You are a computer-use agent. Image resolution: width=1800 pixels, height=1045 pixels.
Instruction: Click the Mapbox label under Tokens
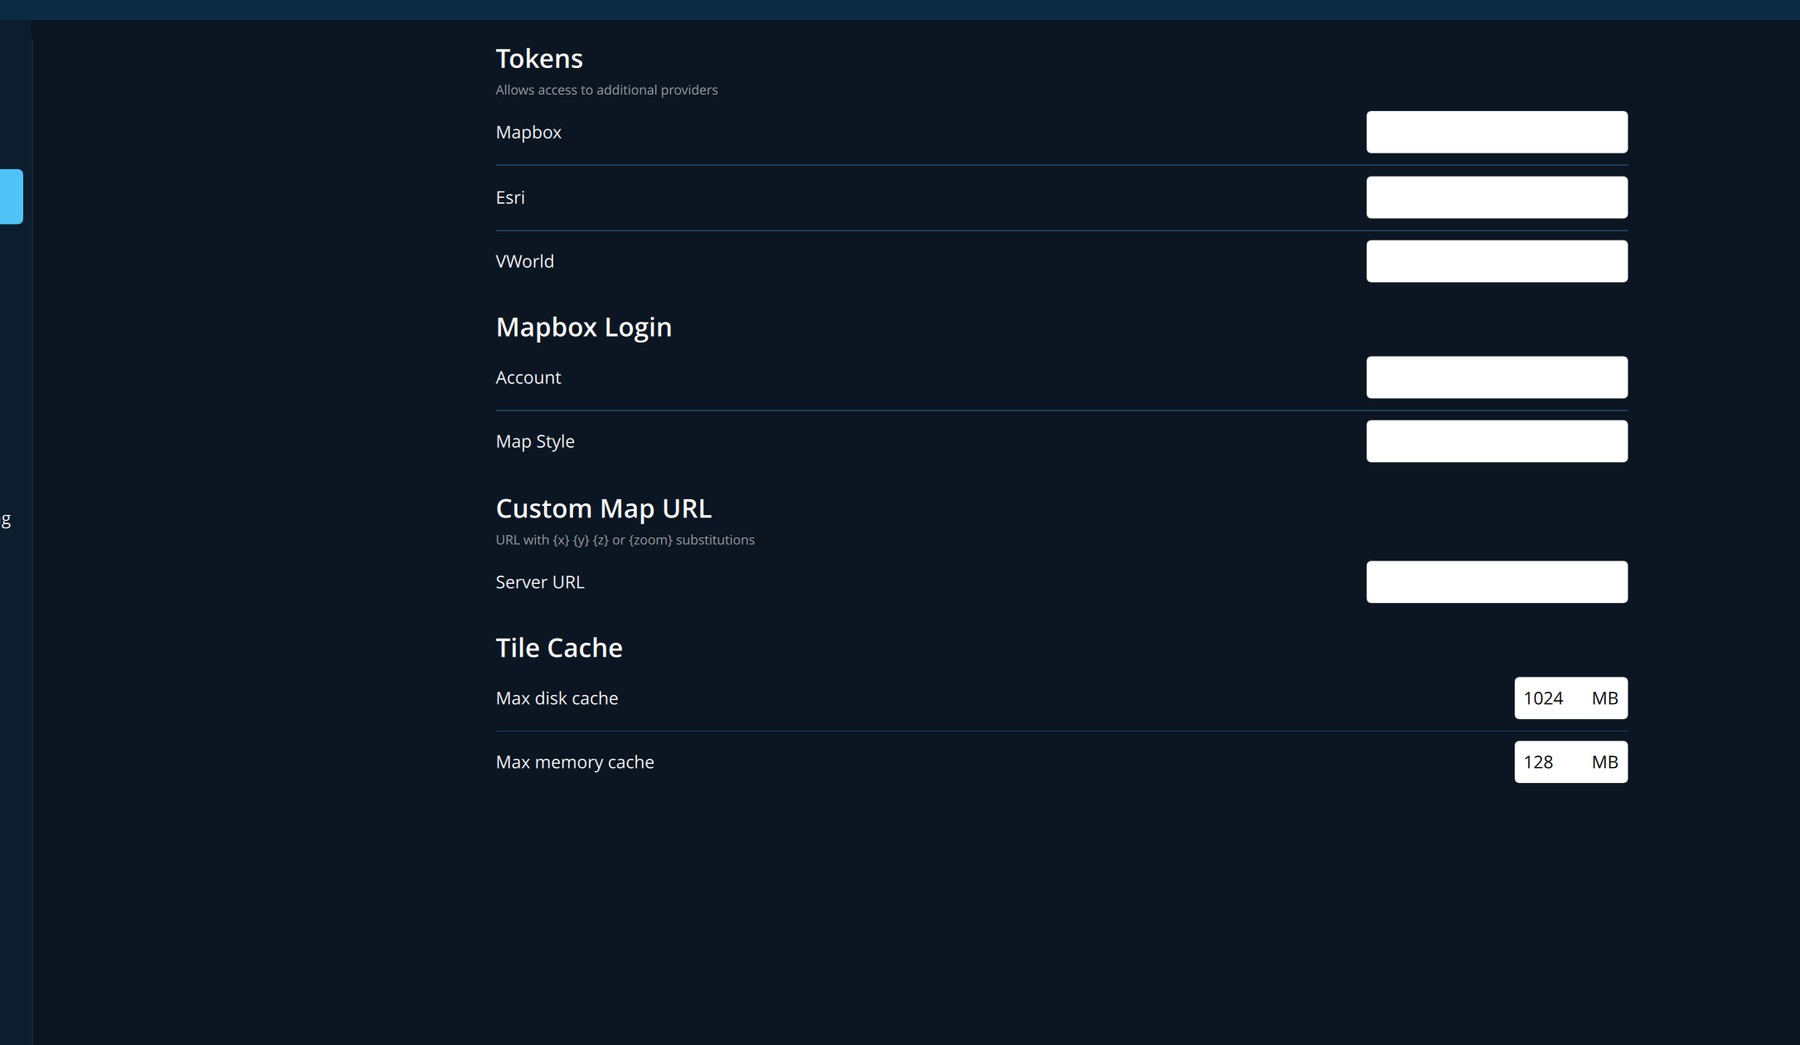coord(529,132)
